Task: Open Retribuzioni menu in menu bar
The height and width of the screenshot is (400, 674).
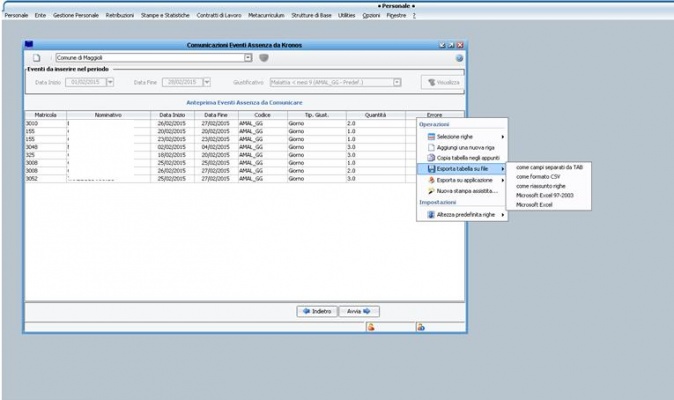Action: (x=119, y=16)
